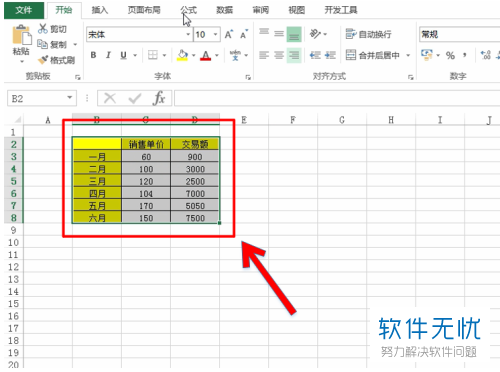Click into the formula bar input
Viewport: 500px width, 372px height.
pos(337,98)
